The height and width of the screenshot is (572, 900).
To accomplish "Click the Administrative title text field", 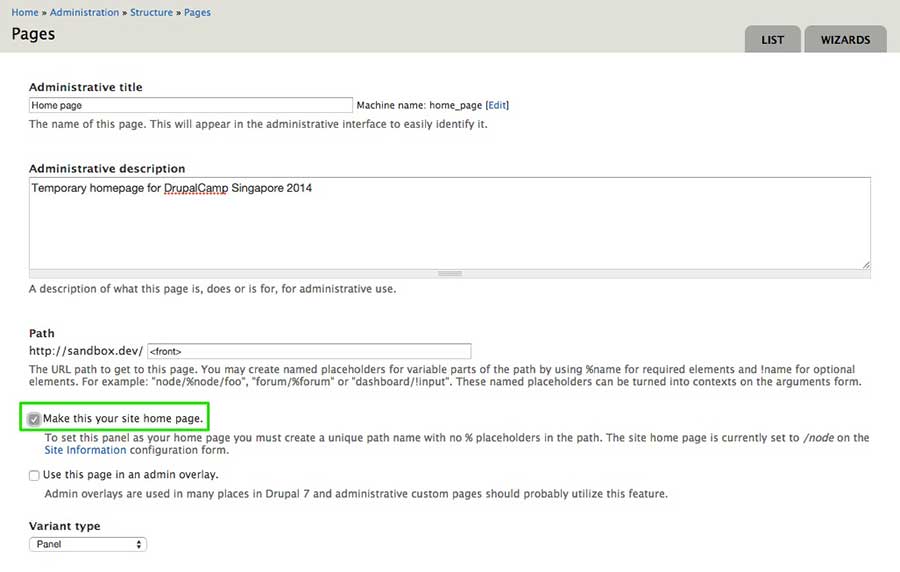I will click(190, 105).
